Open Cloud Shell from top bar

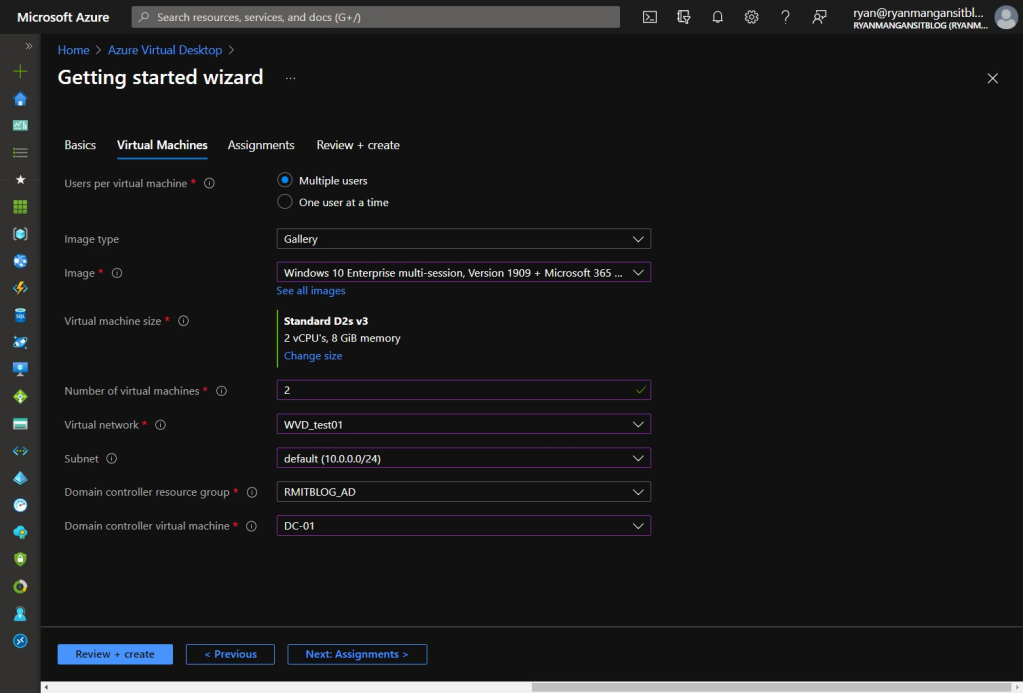(650, 17)
